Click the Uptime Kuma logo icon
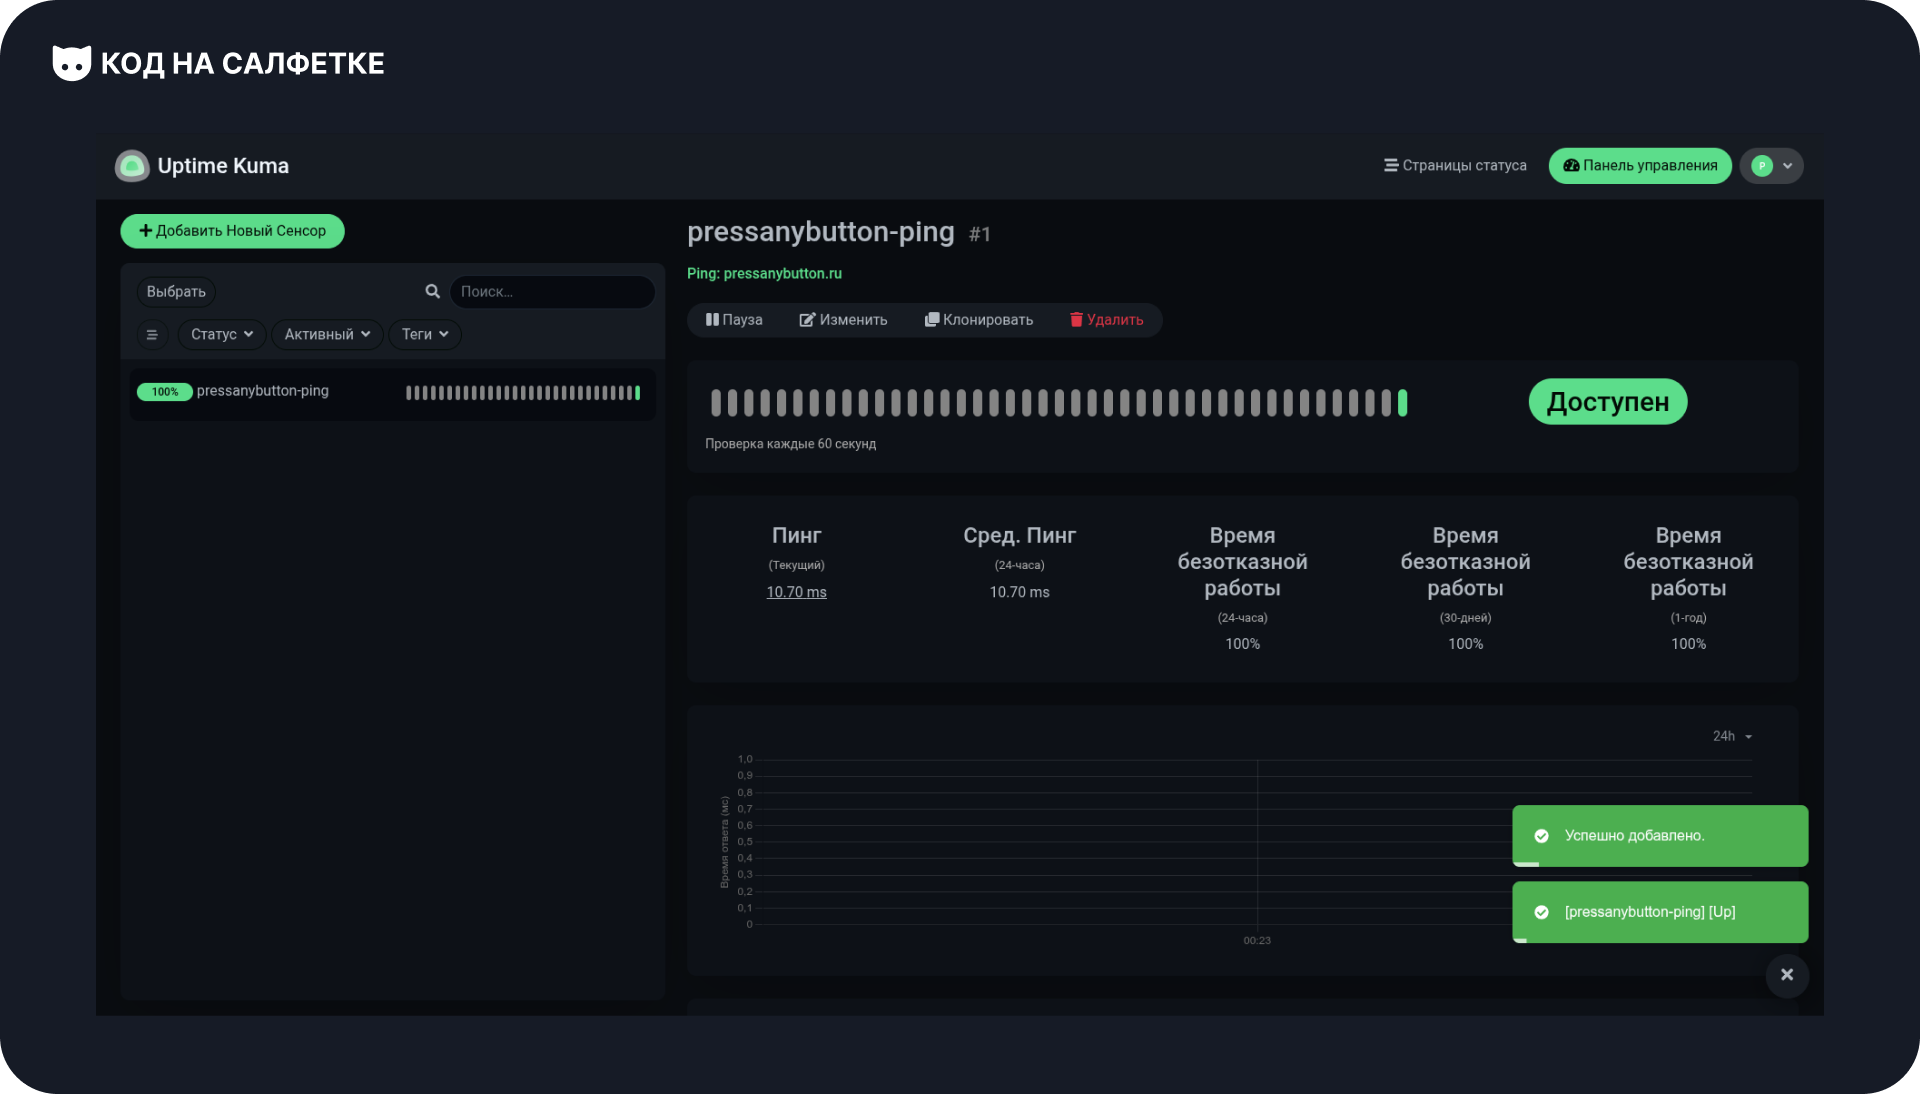 132,166
